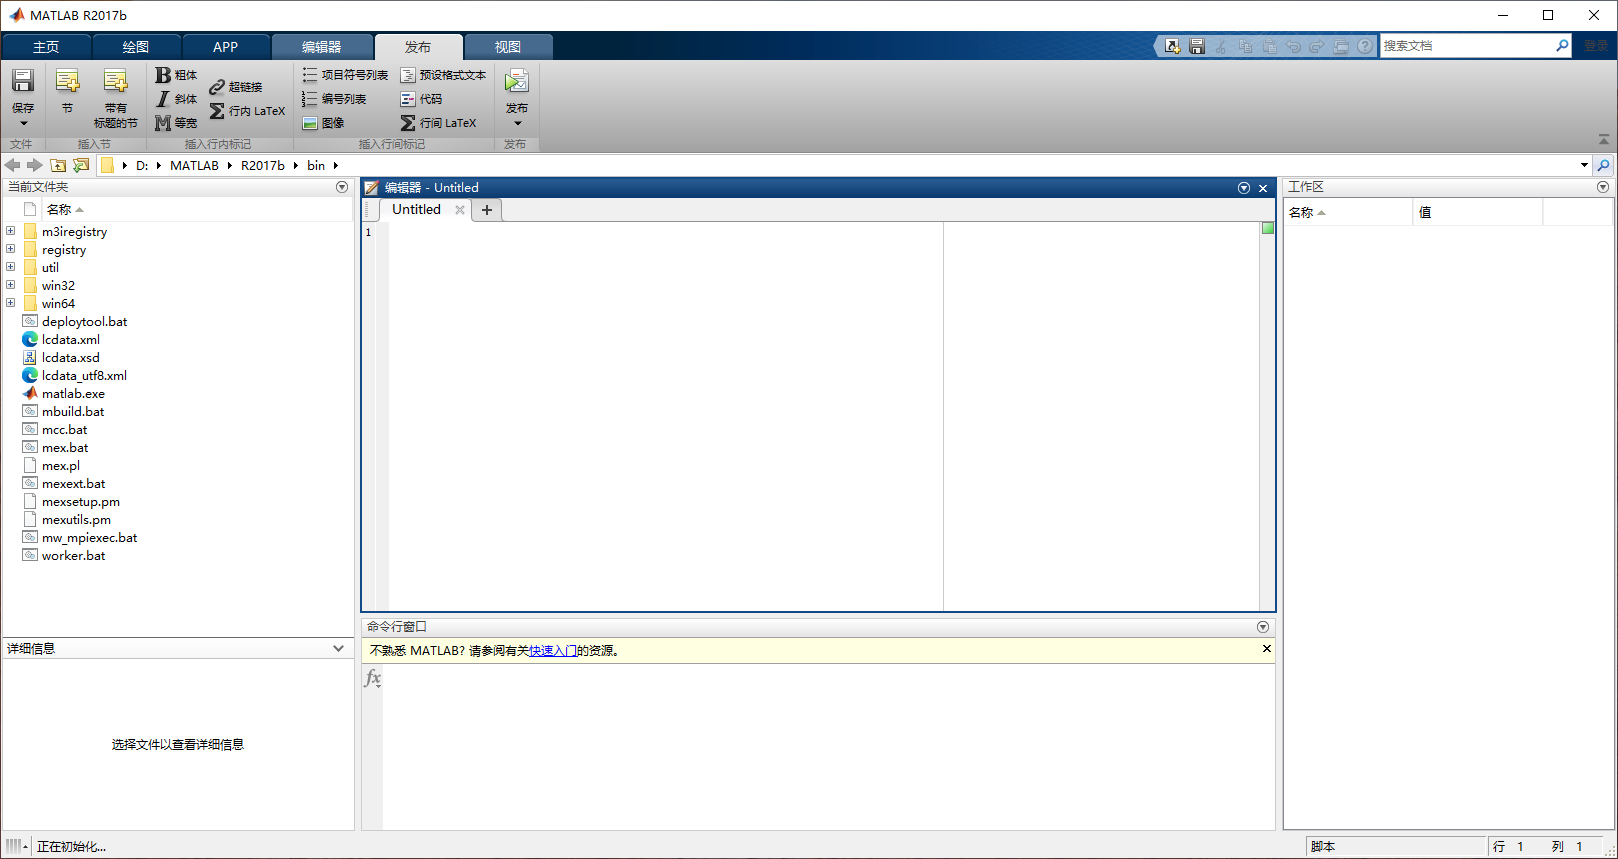The width and height of the screenshot is (1618, 859).
Task: Add a new editor tab with plus button
Action: point(487,210)
